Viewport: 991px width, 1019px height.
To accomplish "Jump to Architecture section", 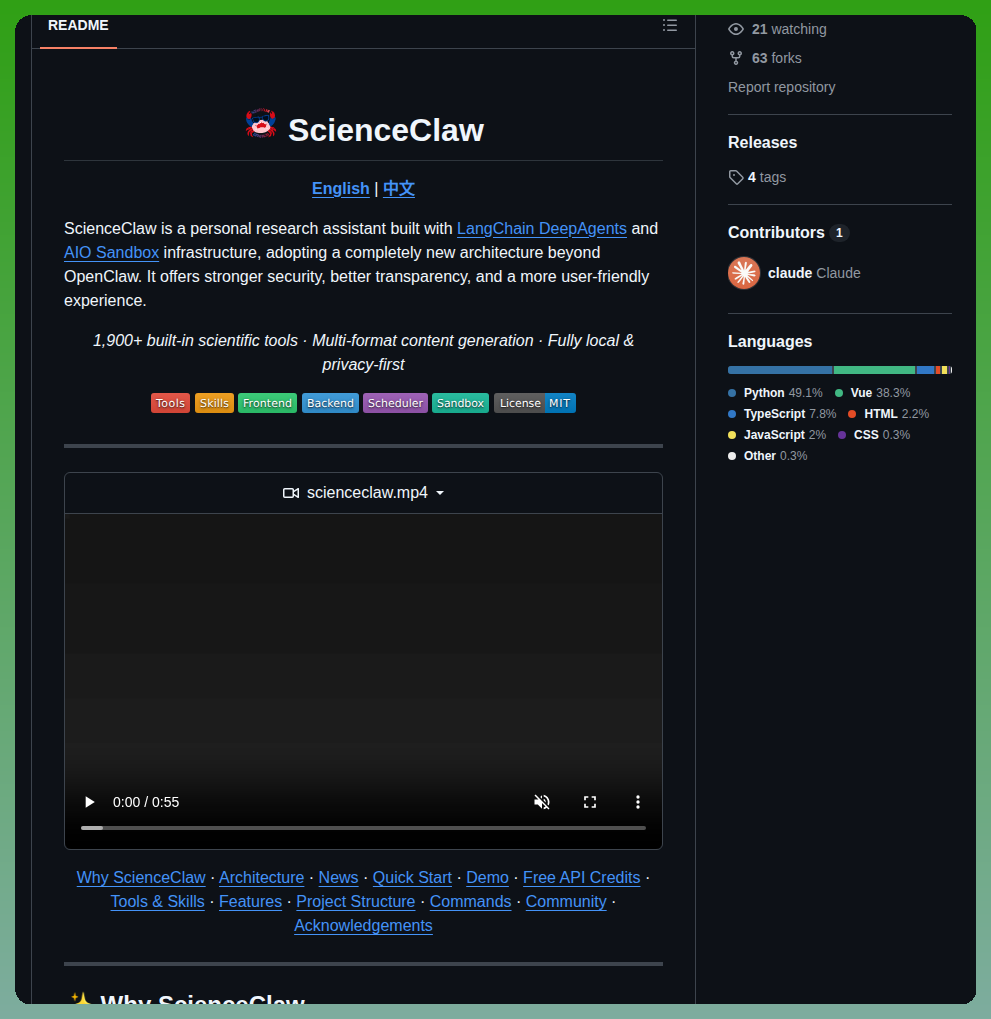I will [261, 877].
